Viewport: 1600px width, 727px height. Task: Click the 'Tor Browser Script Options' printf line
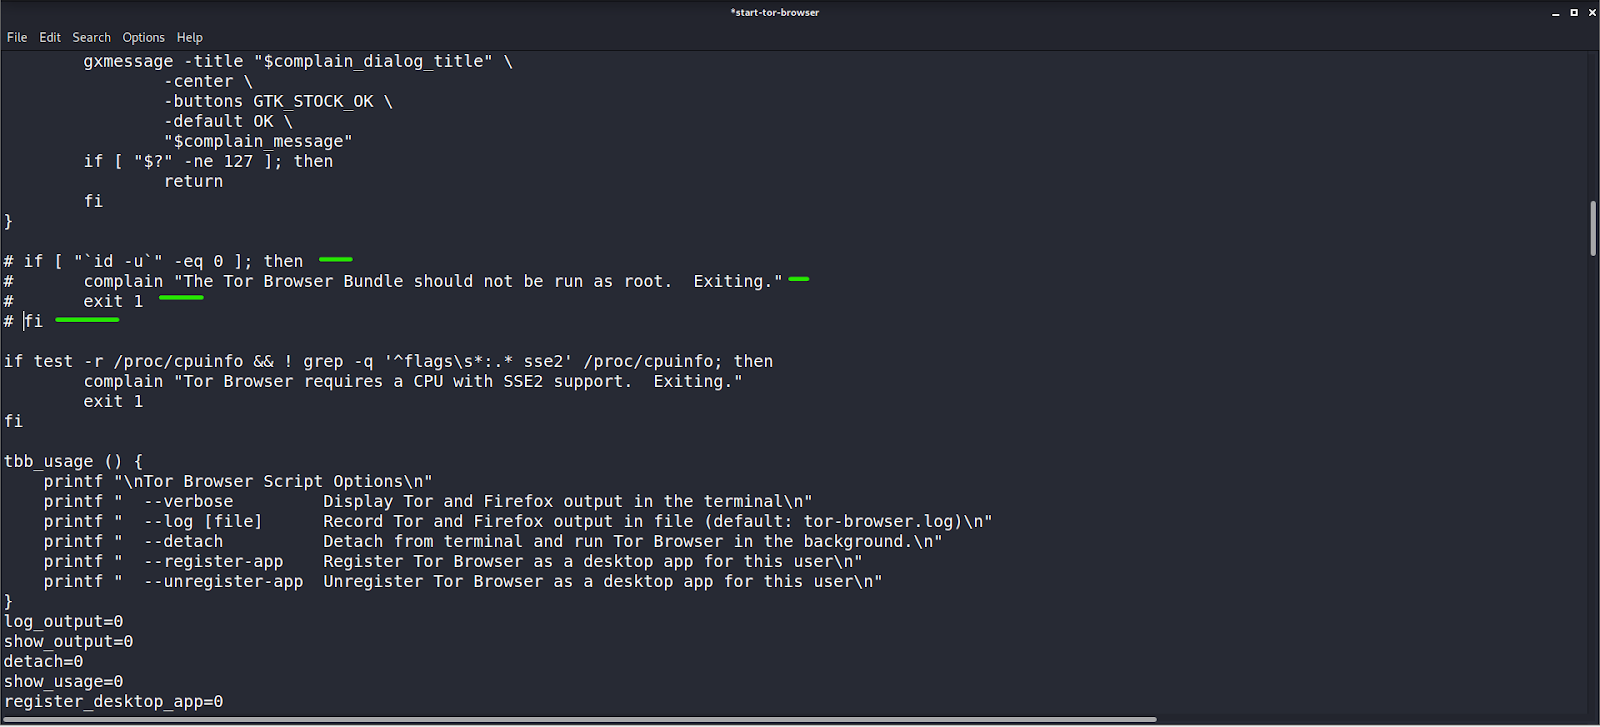click(238, 481)
